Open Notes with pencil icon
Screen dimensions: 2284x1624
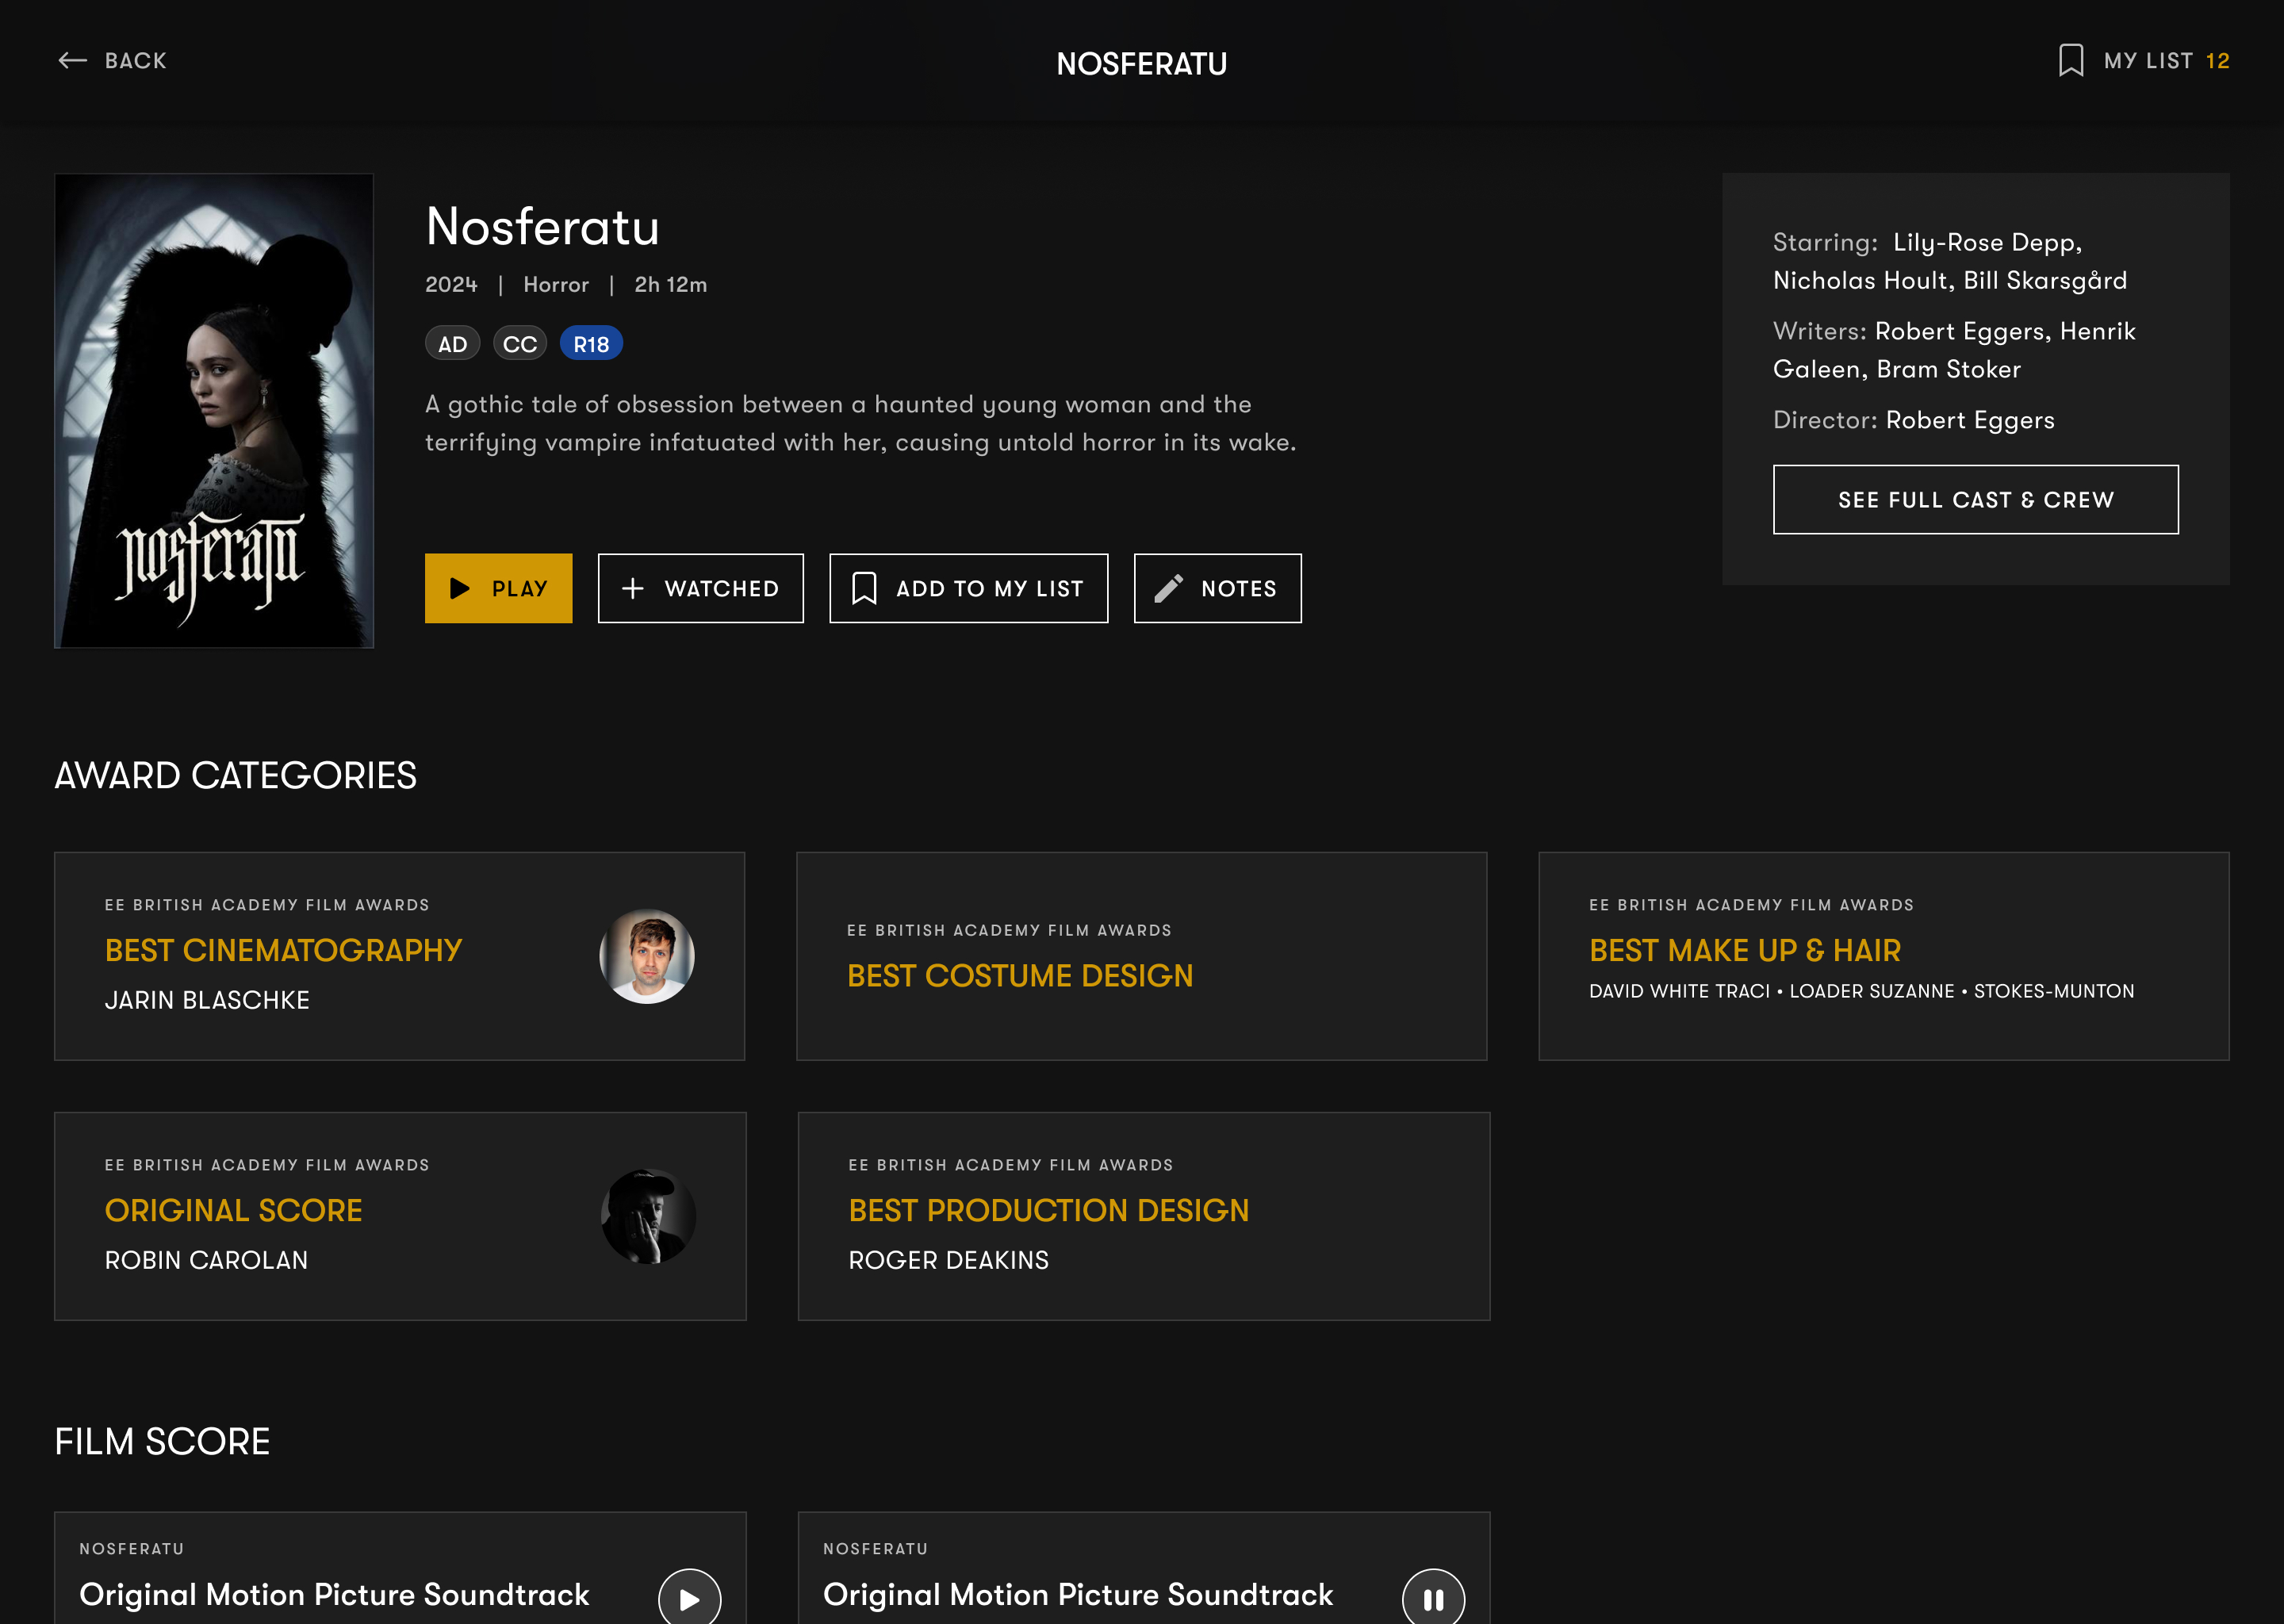[1217, 588]
